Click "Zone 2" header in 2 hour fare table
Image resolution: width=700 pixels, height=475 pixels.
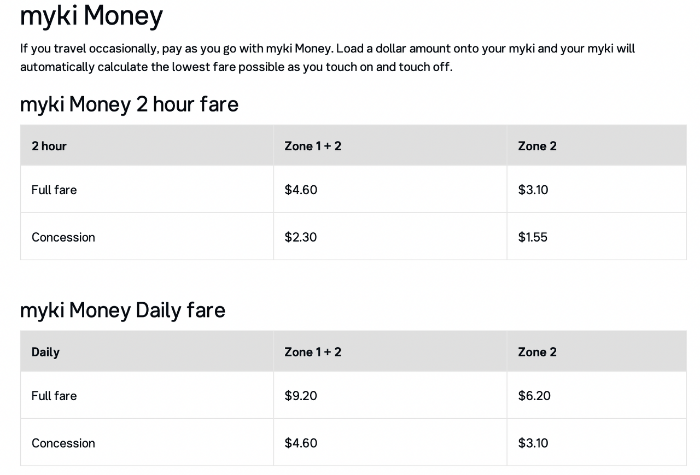(537, 146)
